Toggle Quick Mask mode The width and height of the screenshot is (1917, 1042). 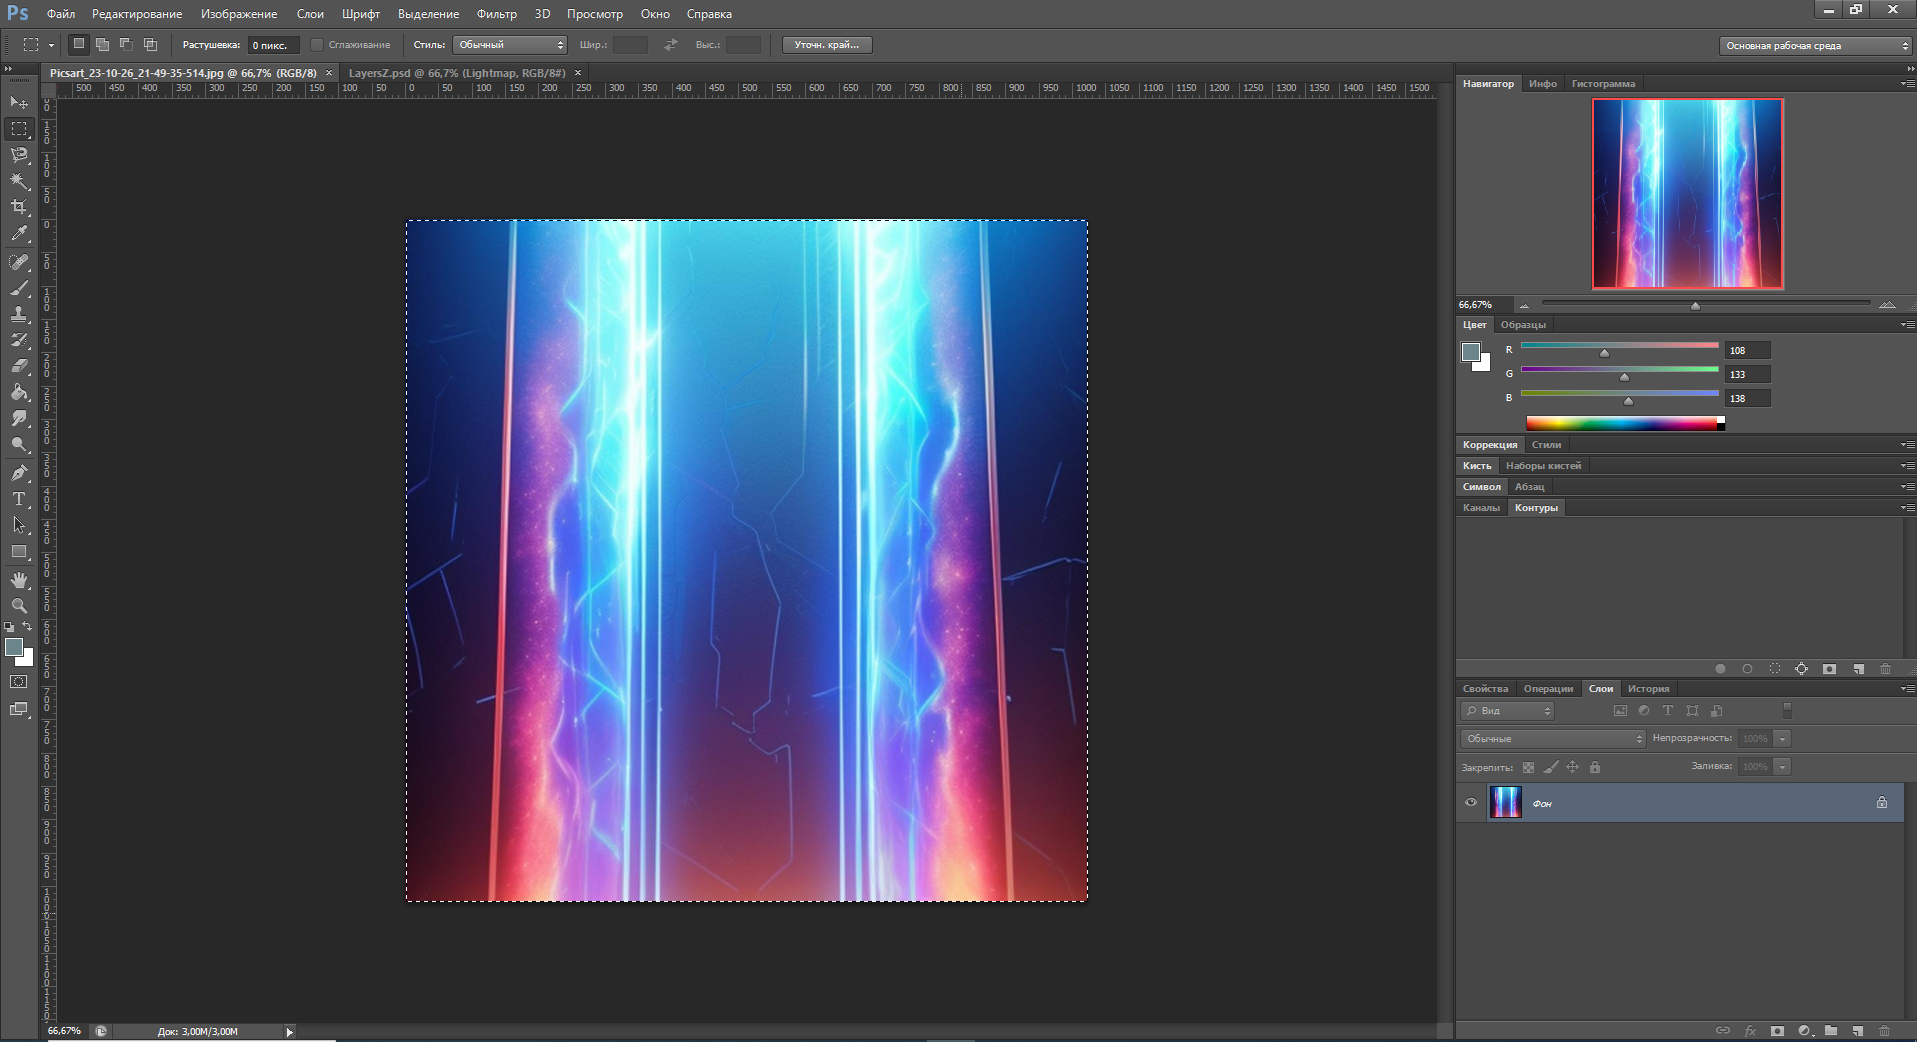[x=19, y=682]
